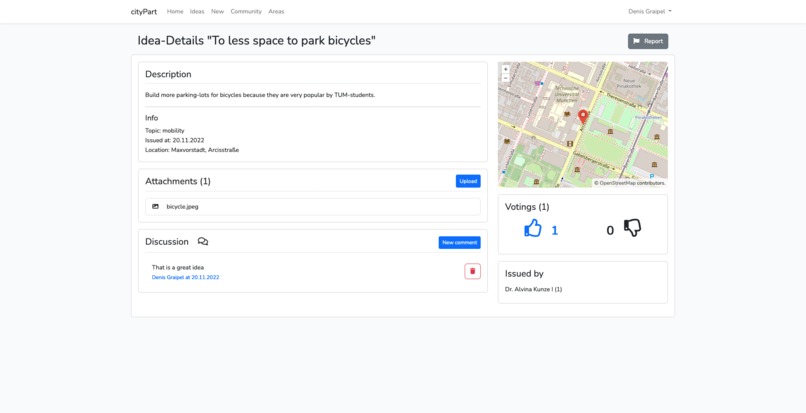
Task: Click the upvote count 1
Action: point(554,230)
